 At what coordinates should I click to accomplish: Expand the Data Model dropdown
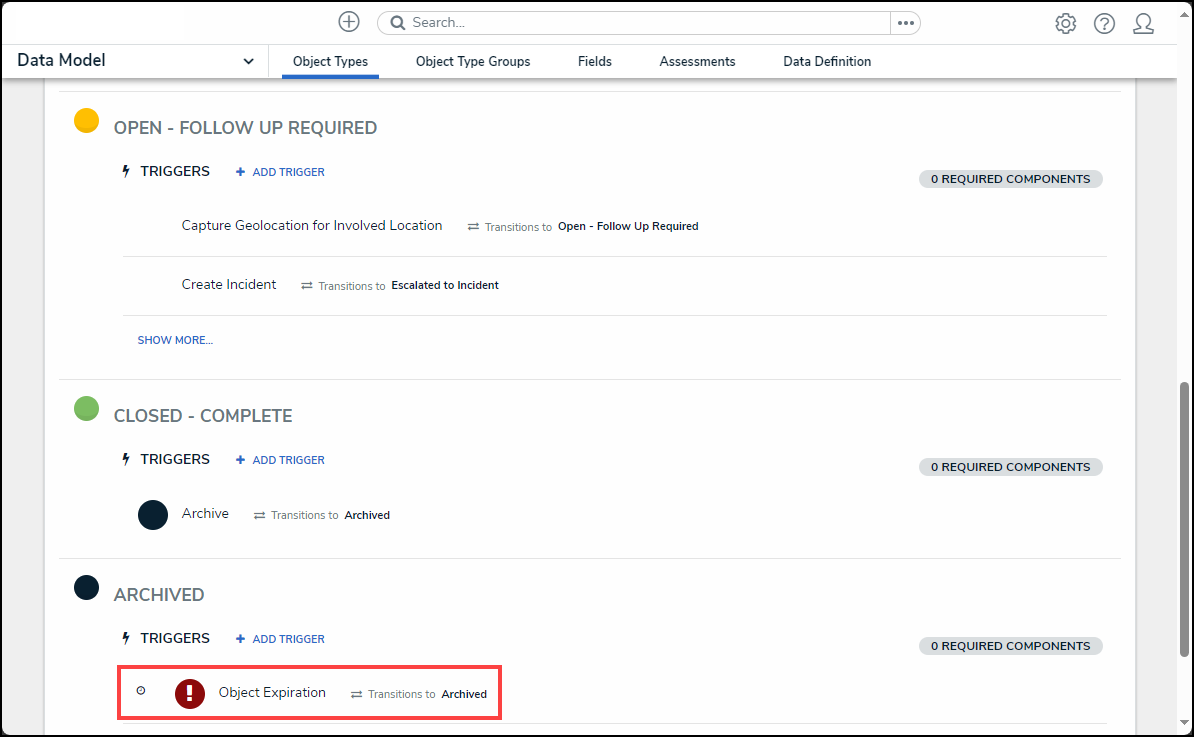tap(248, 62)
